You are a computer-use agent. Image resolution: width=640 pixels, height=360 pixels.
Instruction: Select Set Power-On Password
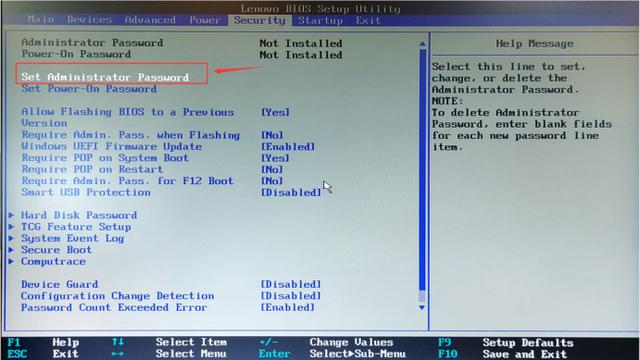(89, 89)
